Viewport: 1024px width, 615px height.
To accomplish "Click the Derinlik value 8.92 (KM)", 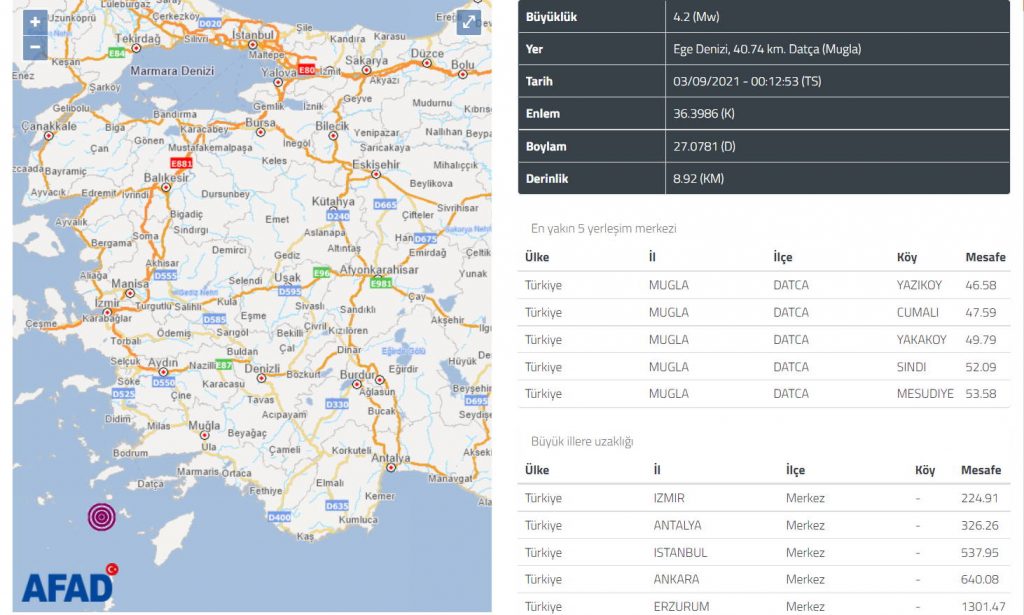I will 699,179.
